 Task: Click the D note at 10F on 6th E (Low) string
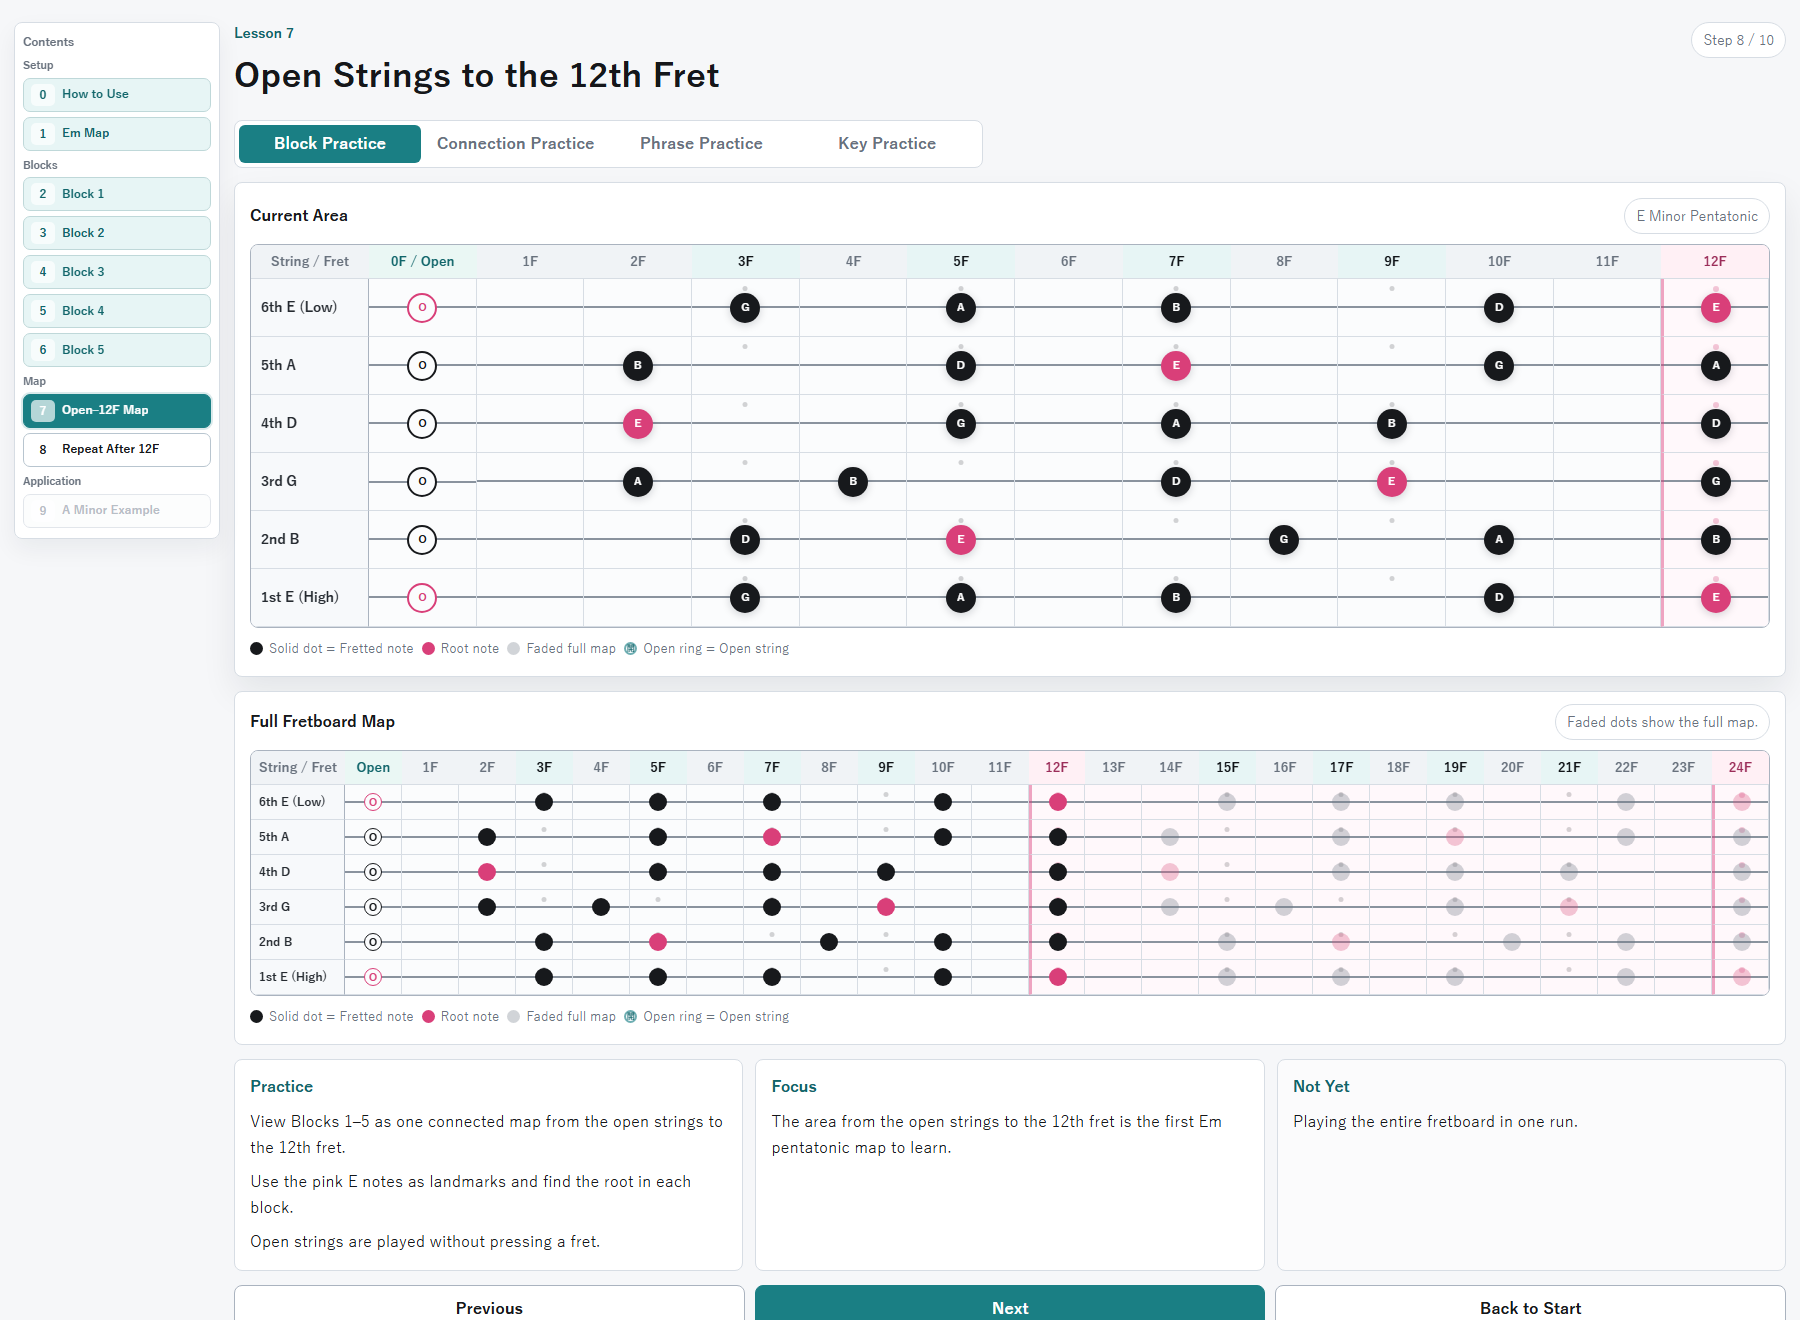(x=1499, y=307)
